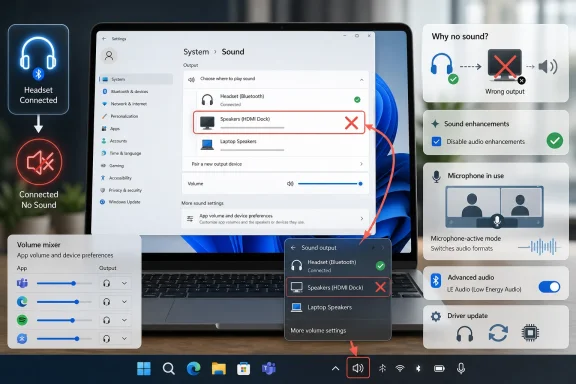
Task: Choose Headset (Bluetooth) in Sound output flyout
Action: point(338,266)
